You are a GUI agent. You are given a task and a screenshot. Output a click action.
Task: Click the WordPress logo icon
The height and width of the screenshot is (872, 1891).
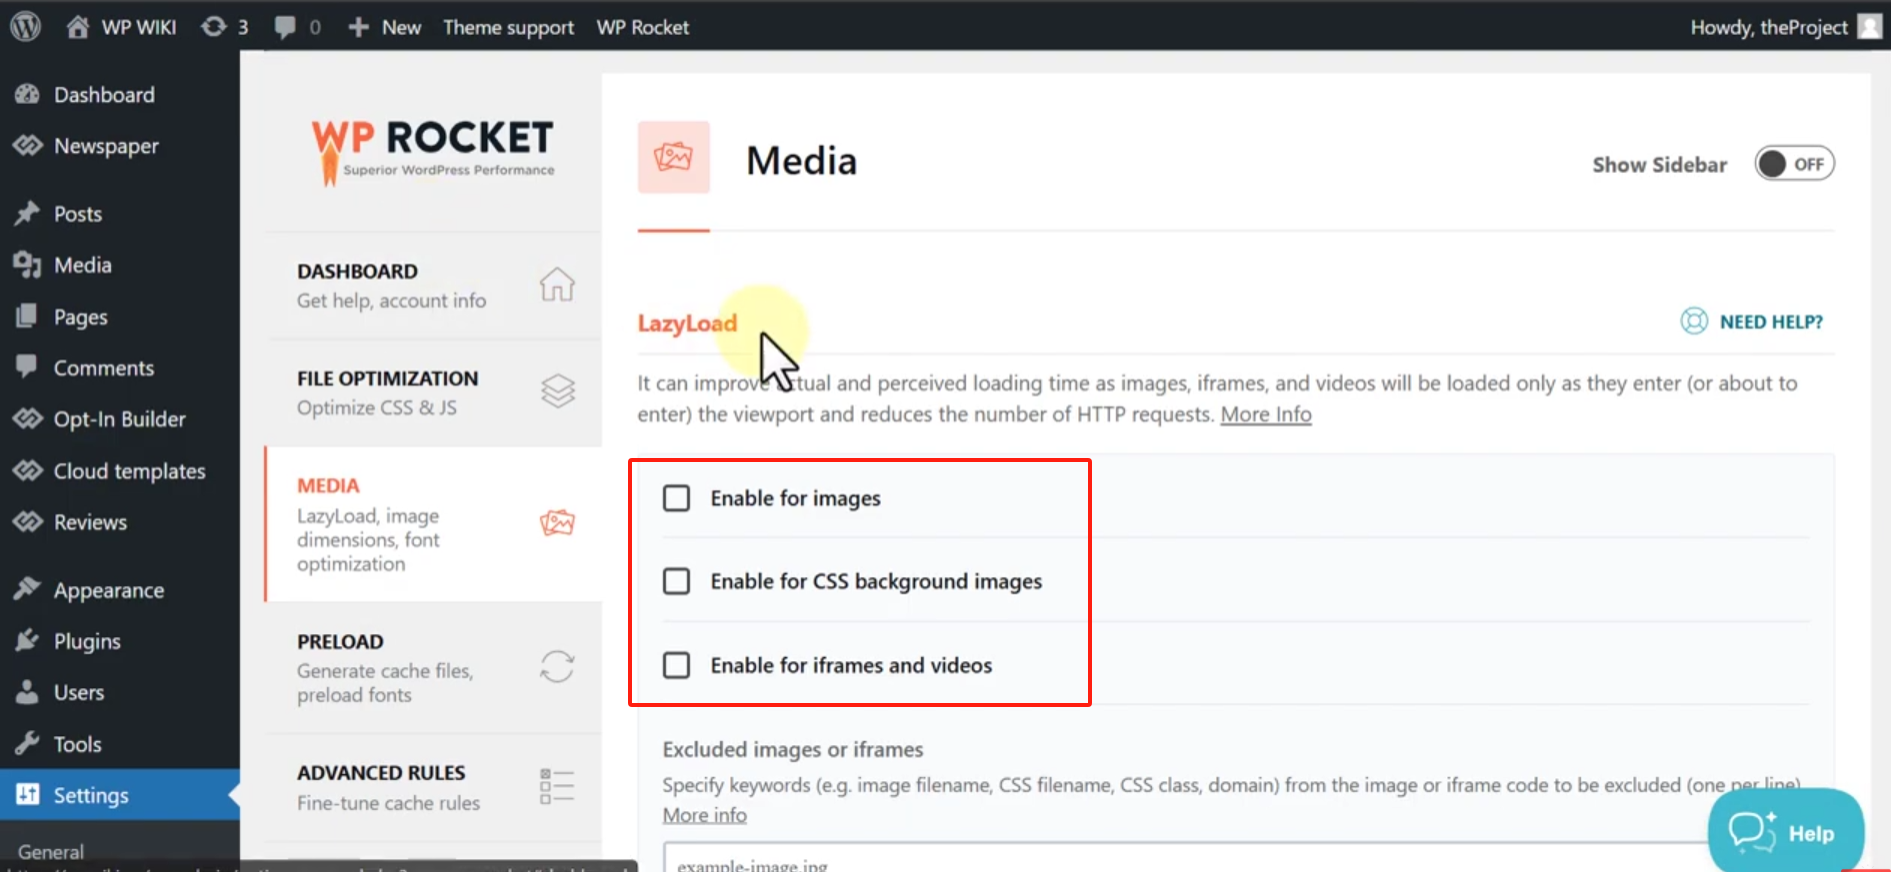tap(25, 26)
